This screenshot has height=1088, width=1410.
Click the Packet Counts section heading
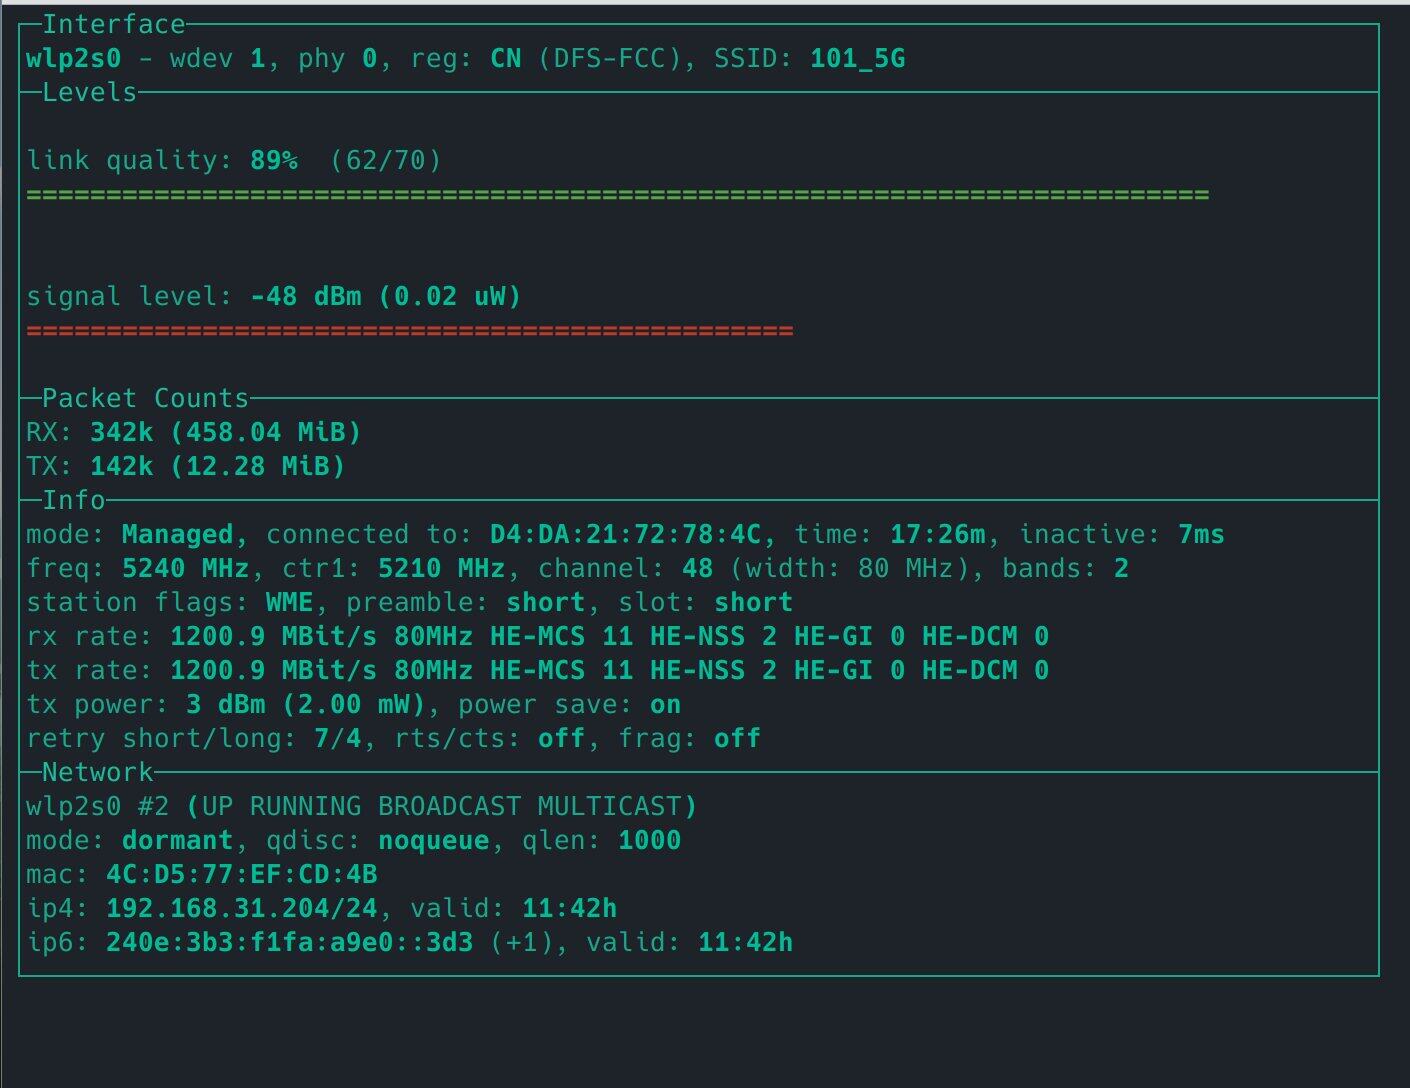[x=146, y=398]
